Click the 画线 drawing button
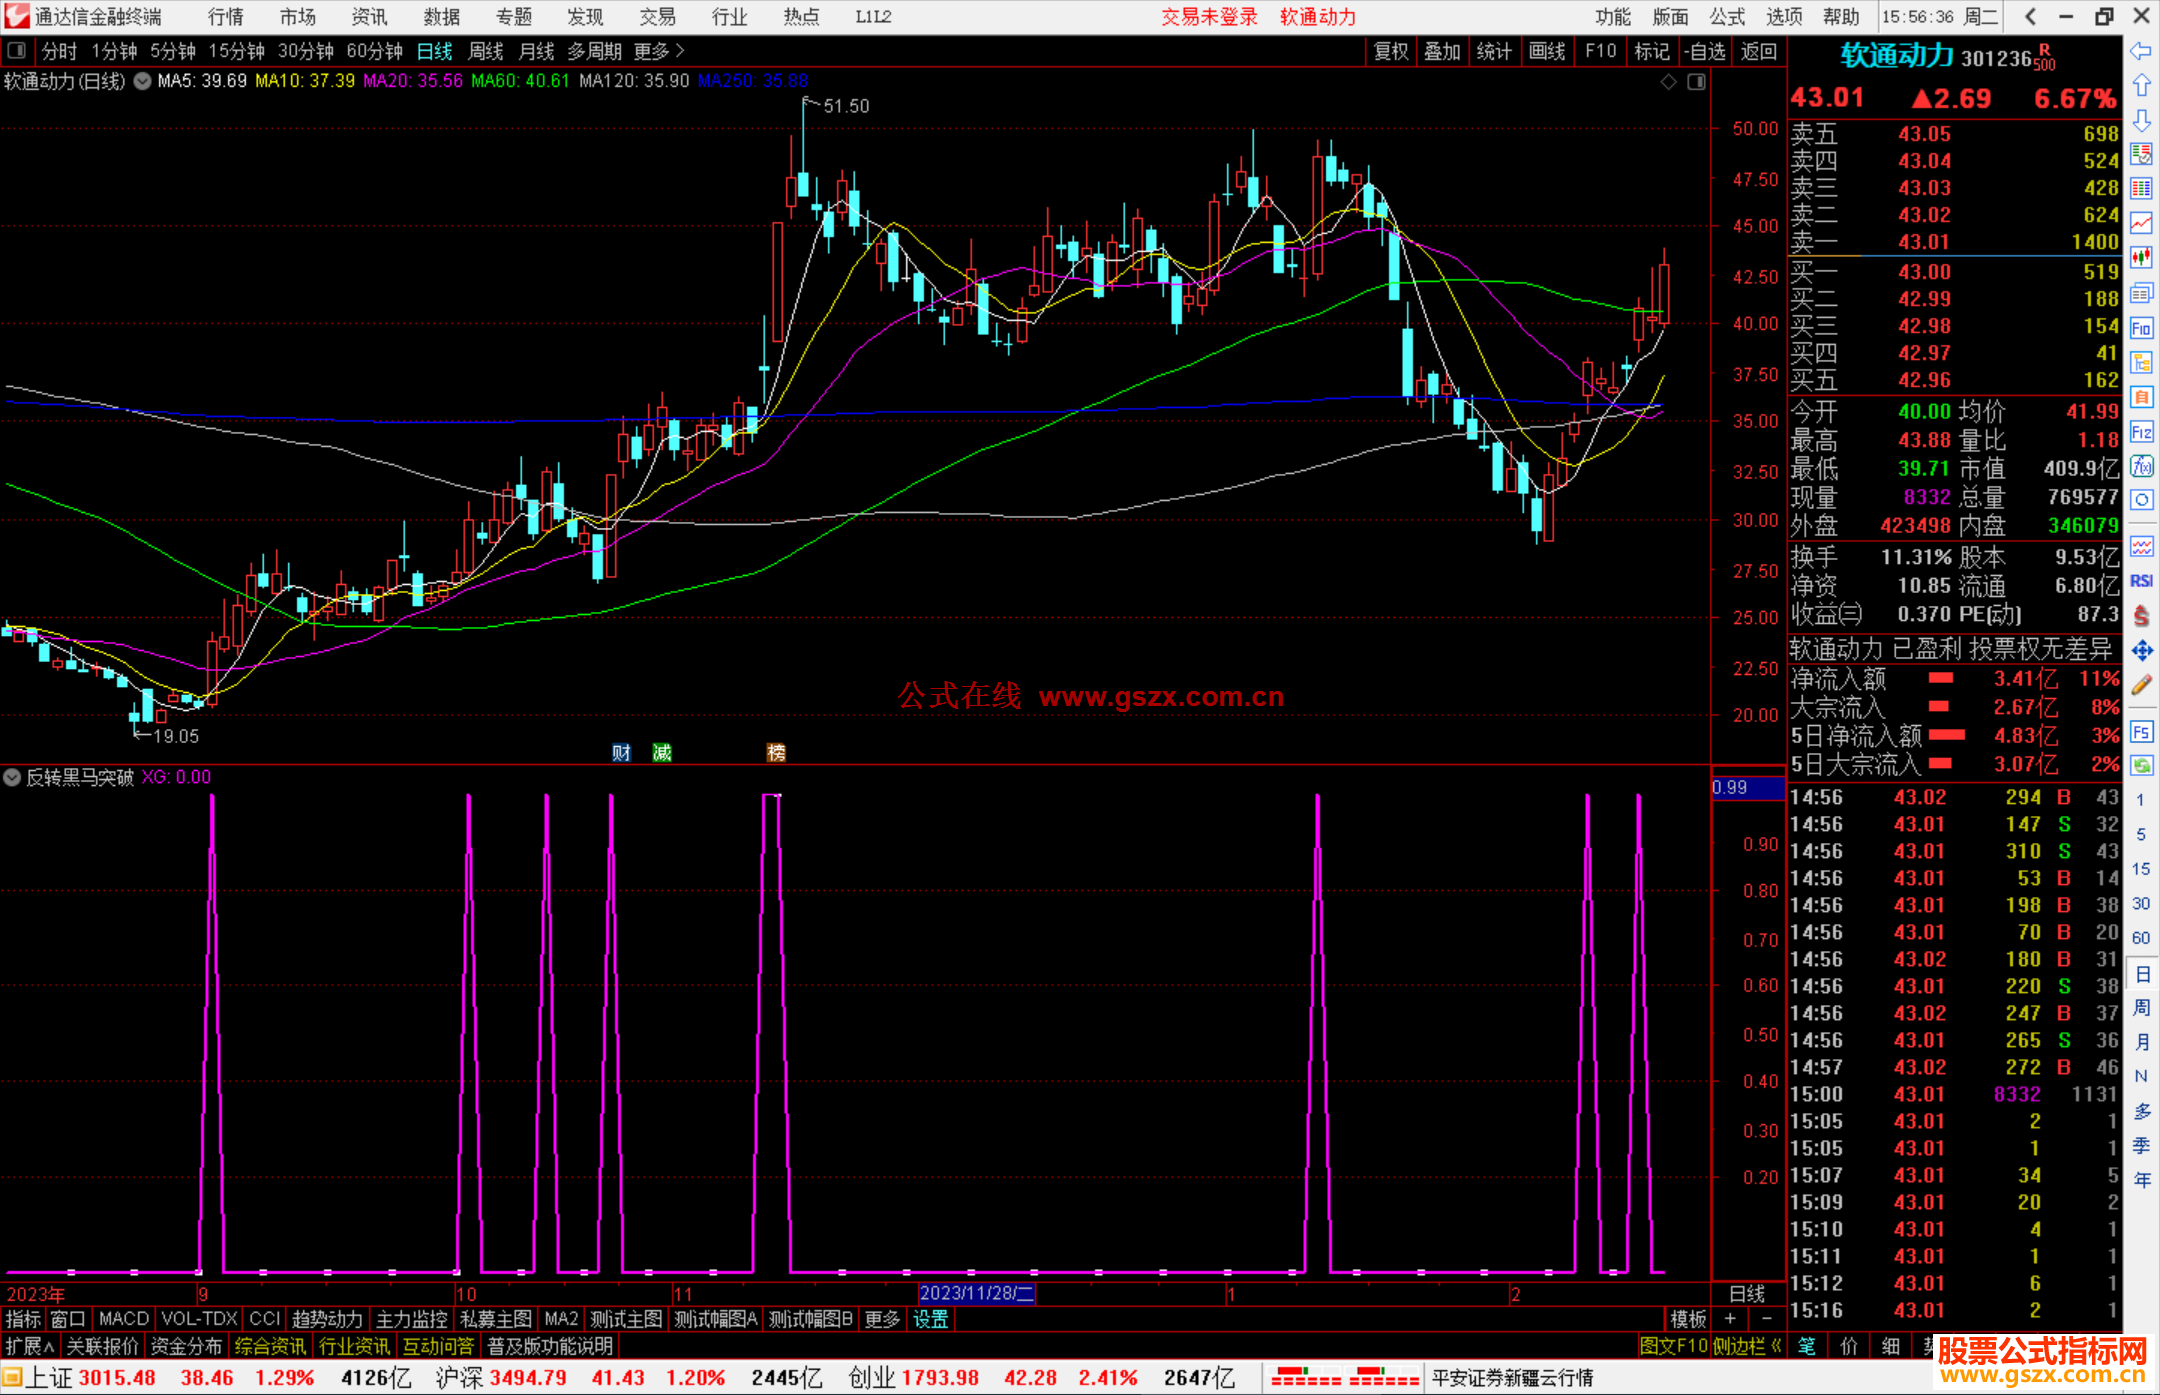2160x1395 pixels. coord(1547,51)
